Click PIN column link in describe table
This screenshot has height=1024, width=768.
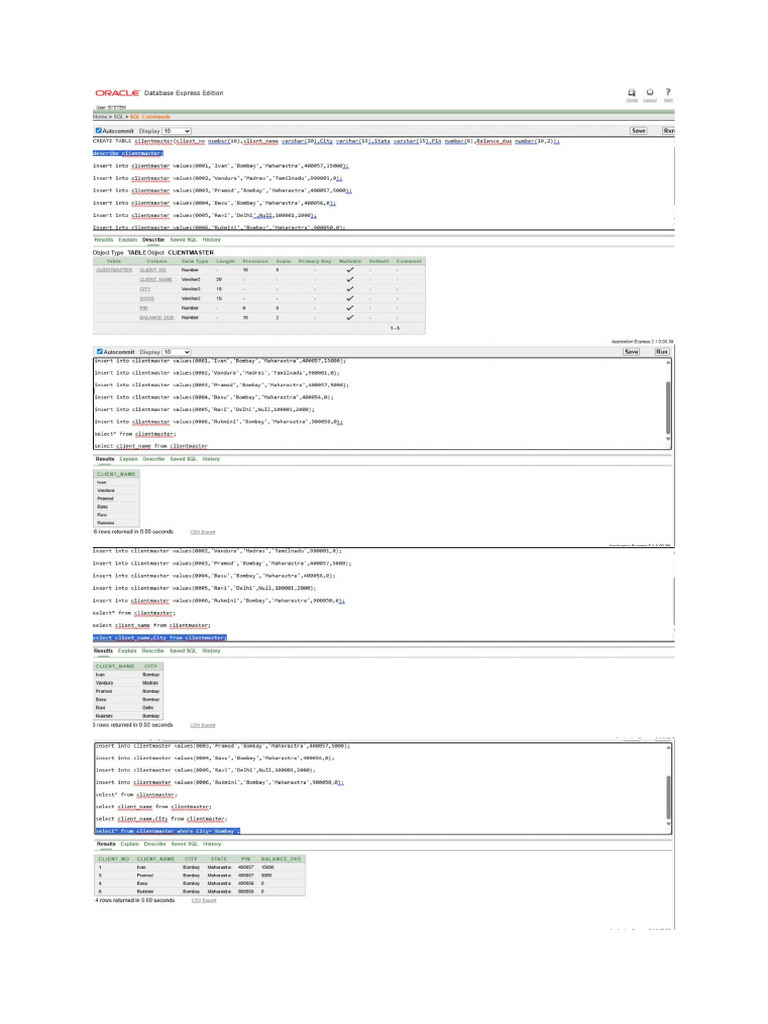144,308
